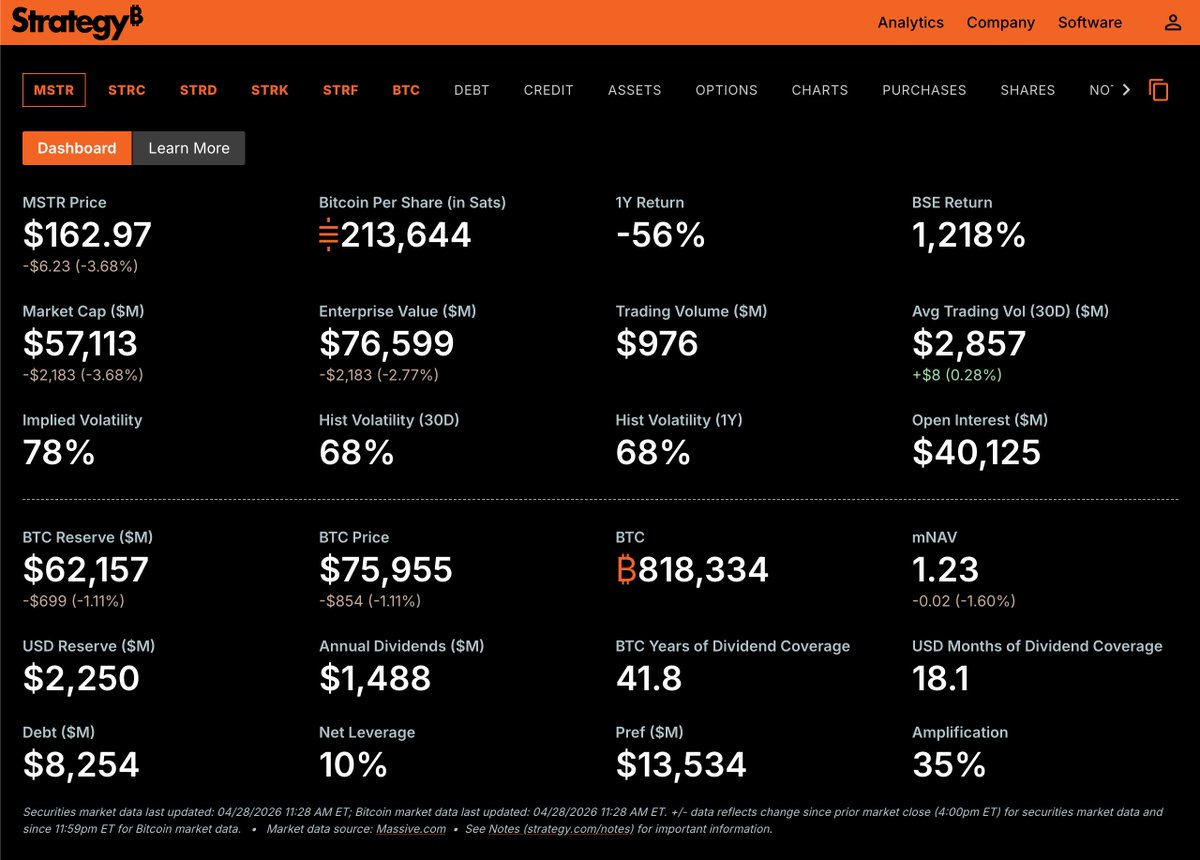Switch to the STRF tab
The image size is (1200, 860).
[x=340, y=90]
